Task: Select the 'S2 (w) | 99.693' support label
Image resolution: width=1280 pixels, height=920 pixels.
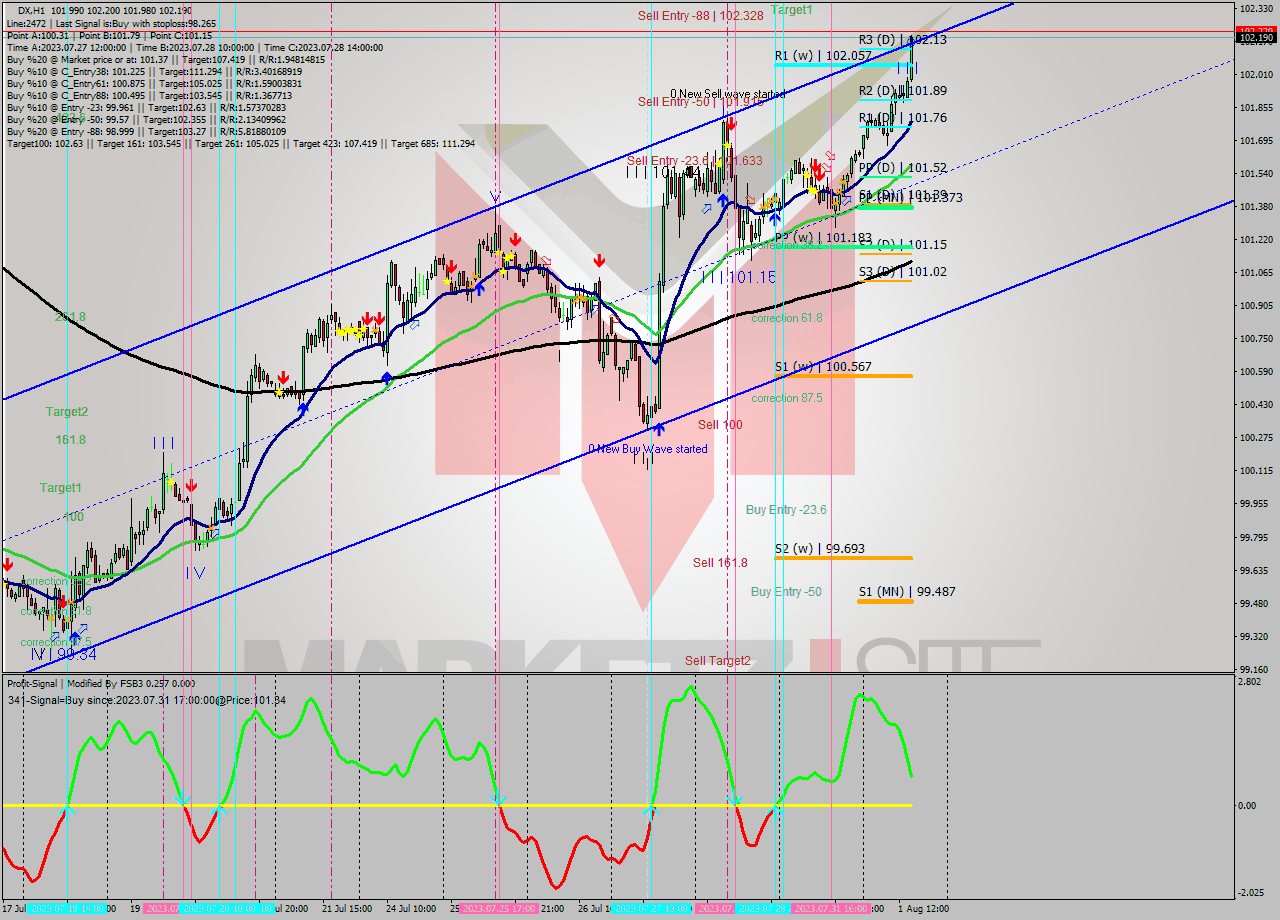Action: point(819,548)
